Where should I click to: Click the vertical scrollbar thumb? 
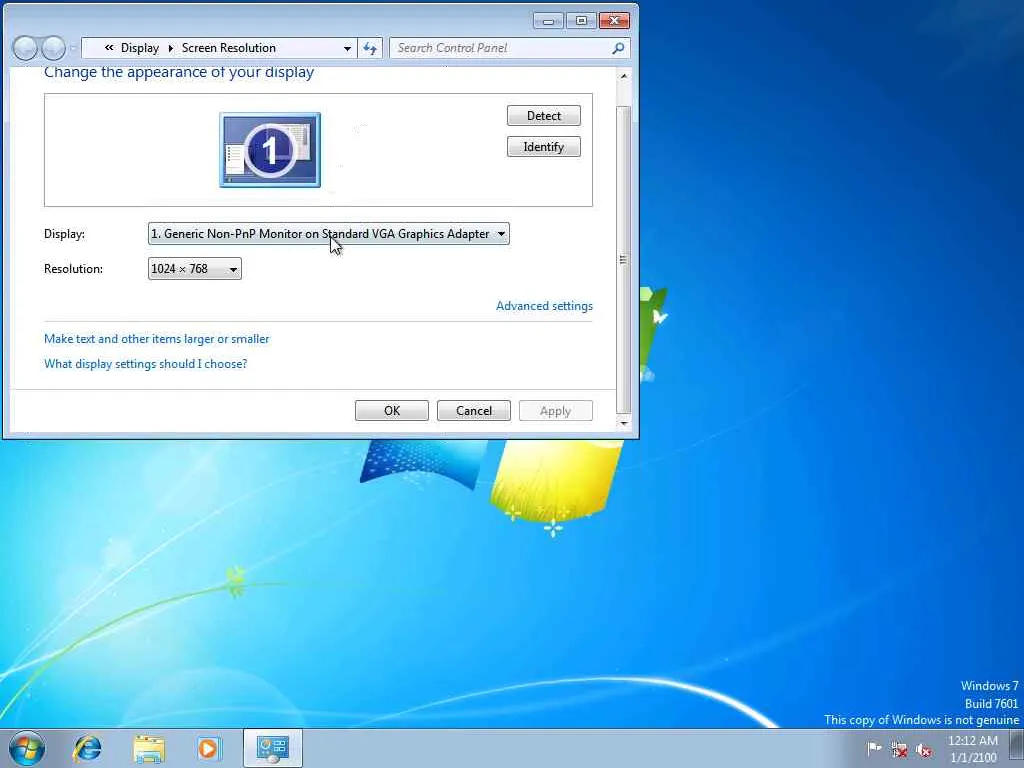[x=624, y=259]
